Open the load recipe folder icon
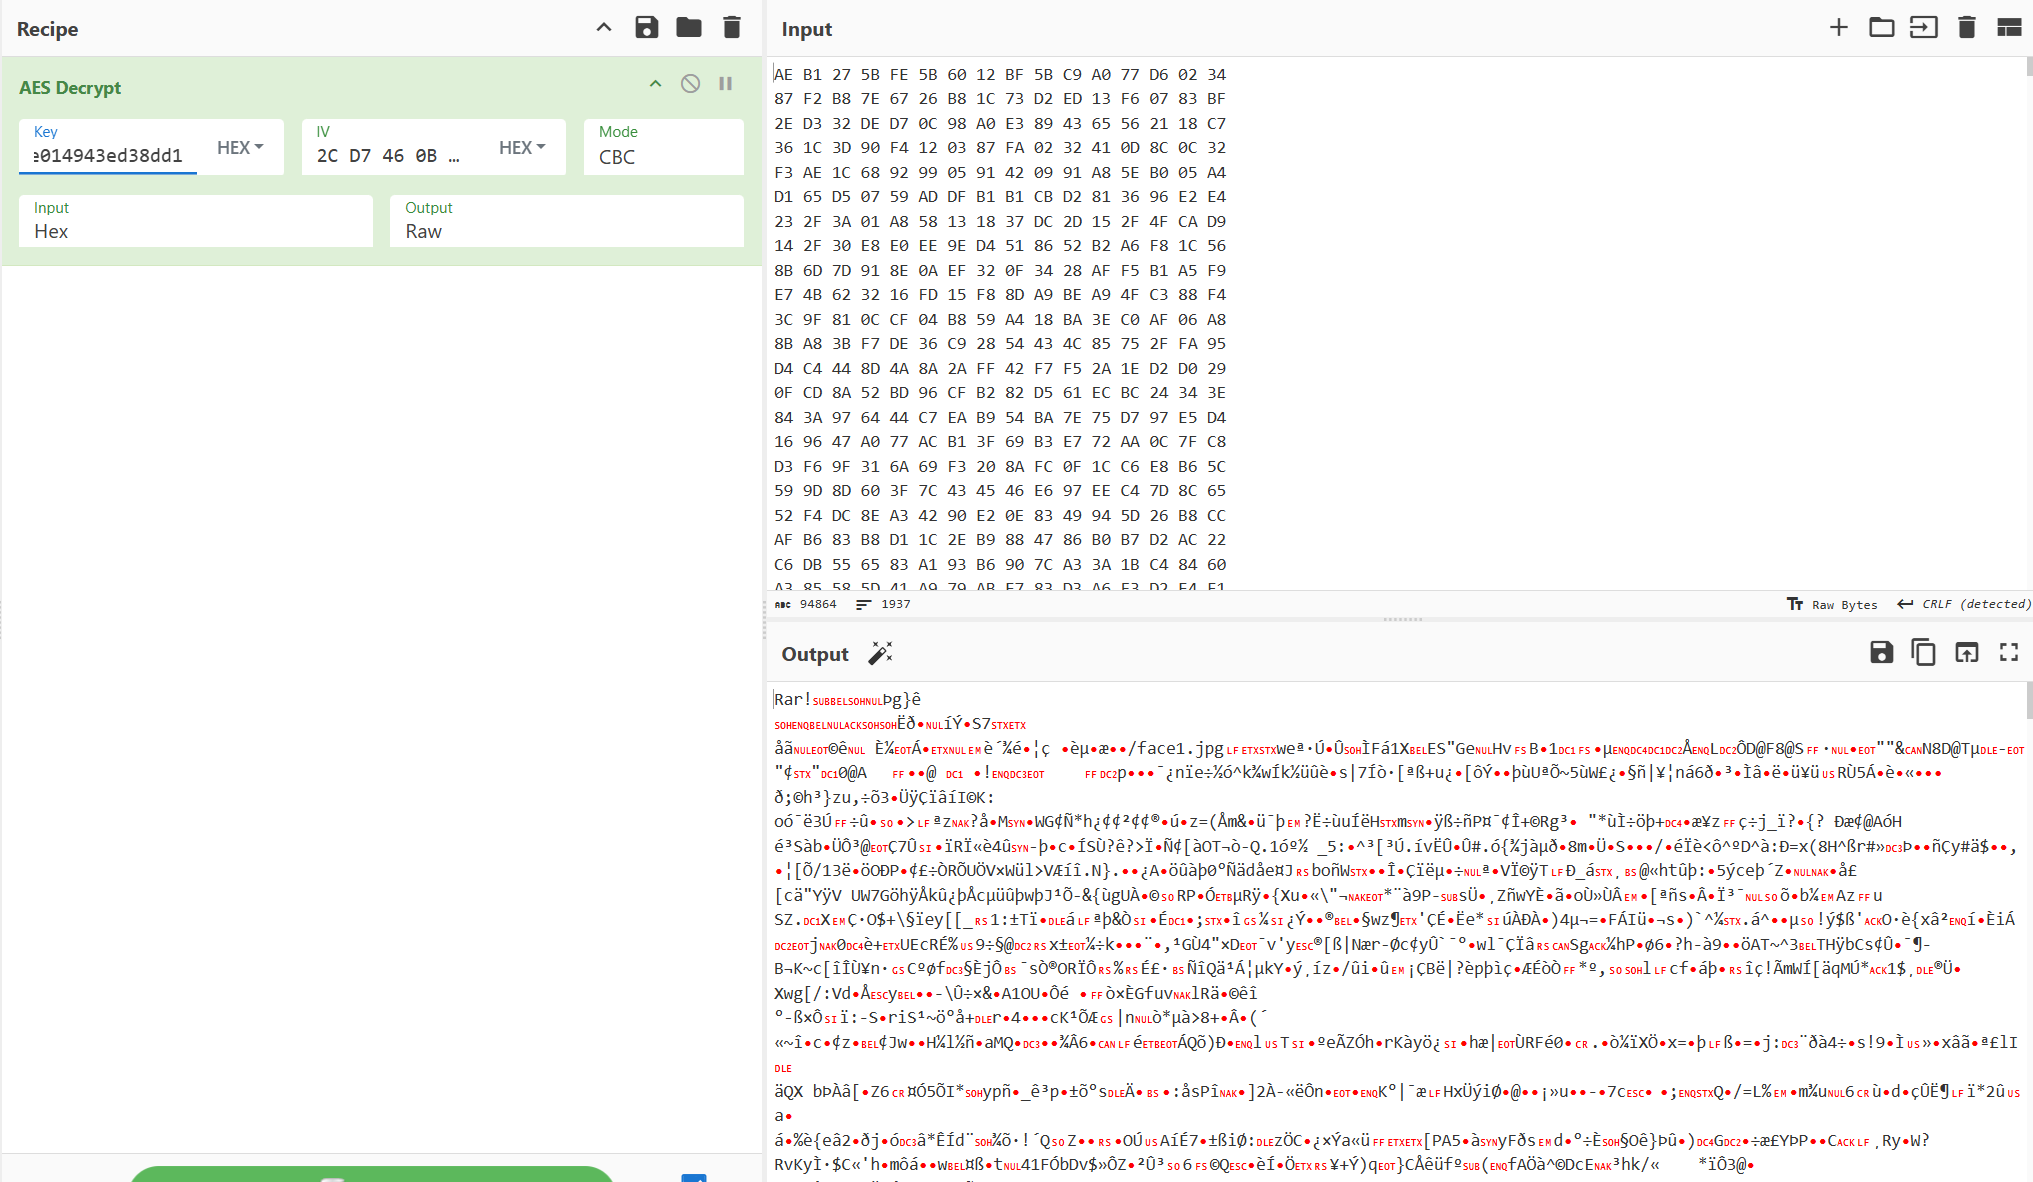 click(x=688, y=27)
